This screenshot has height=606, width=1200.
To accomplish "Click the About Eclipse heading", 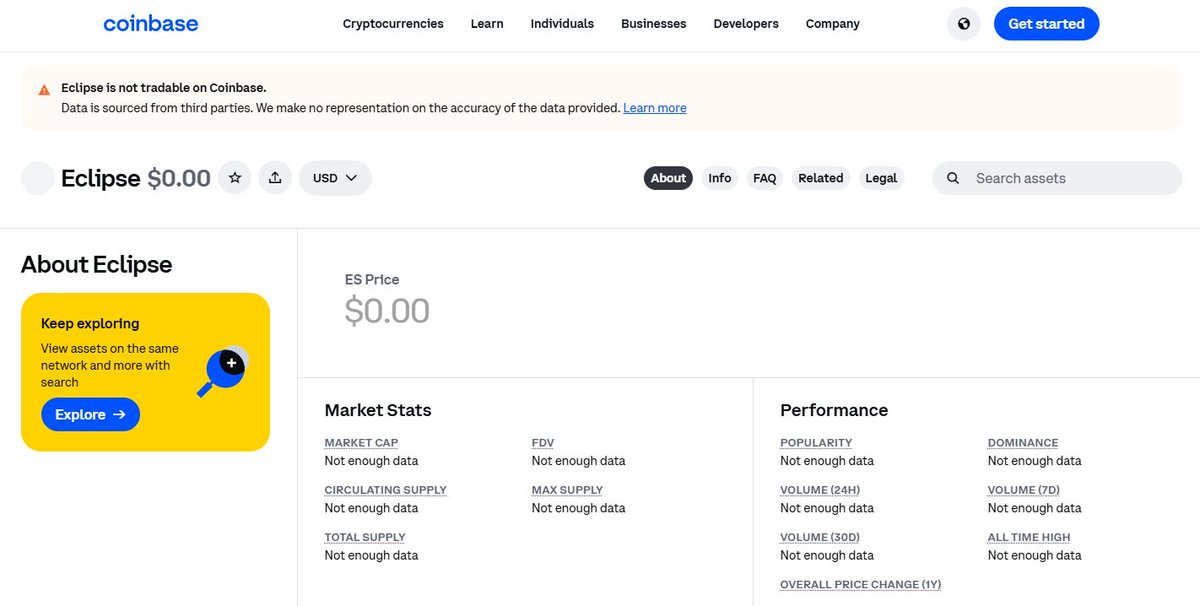I will point(97,264).
